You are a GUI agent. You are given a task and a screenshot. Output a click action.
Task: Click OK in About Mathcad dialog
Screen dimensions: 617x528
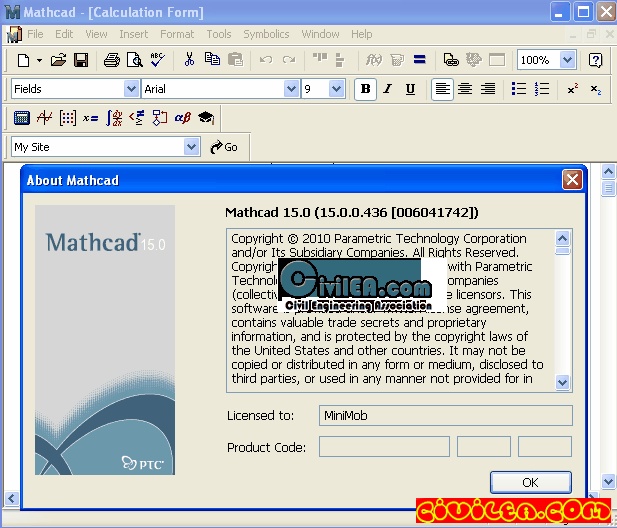[x=530, y=482]
